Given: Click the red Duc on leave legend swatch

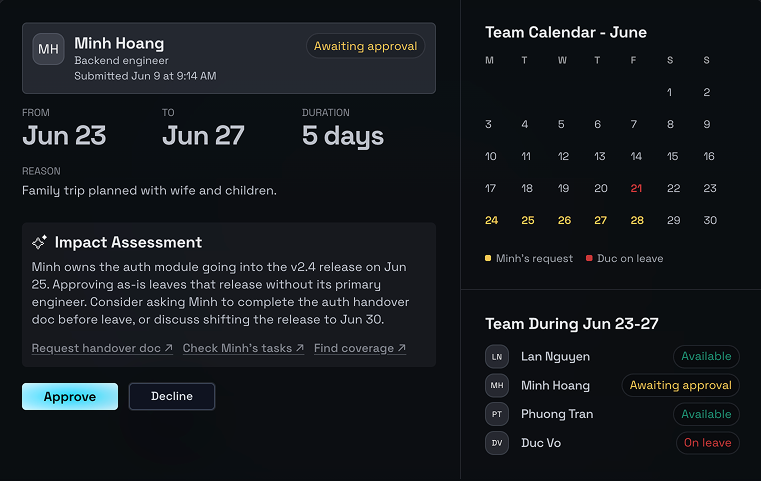Looking at the screenshot, I should (589, 258).
